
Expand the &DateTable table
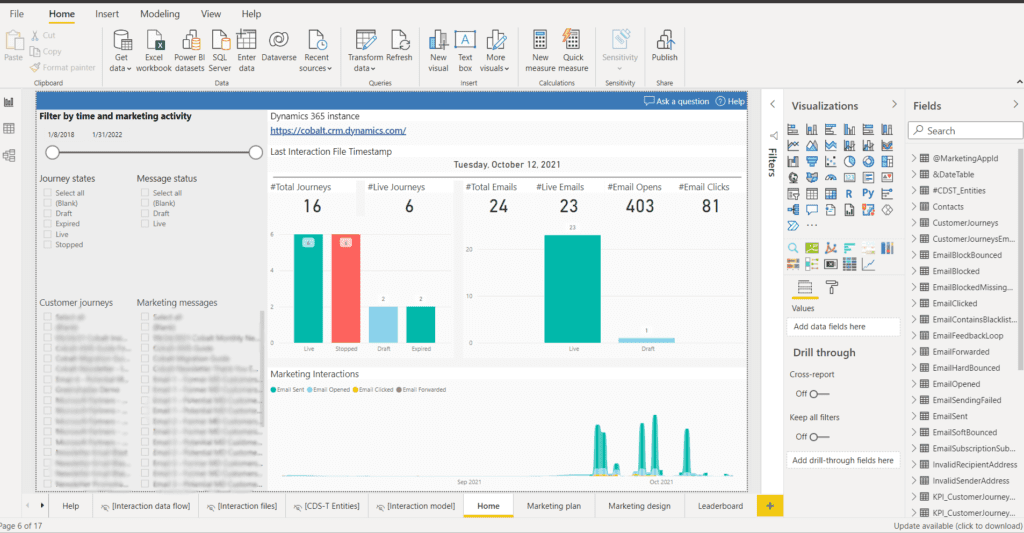pos(914,174)
